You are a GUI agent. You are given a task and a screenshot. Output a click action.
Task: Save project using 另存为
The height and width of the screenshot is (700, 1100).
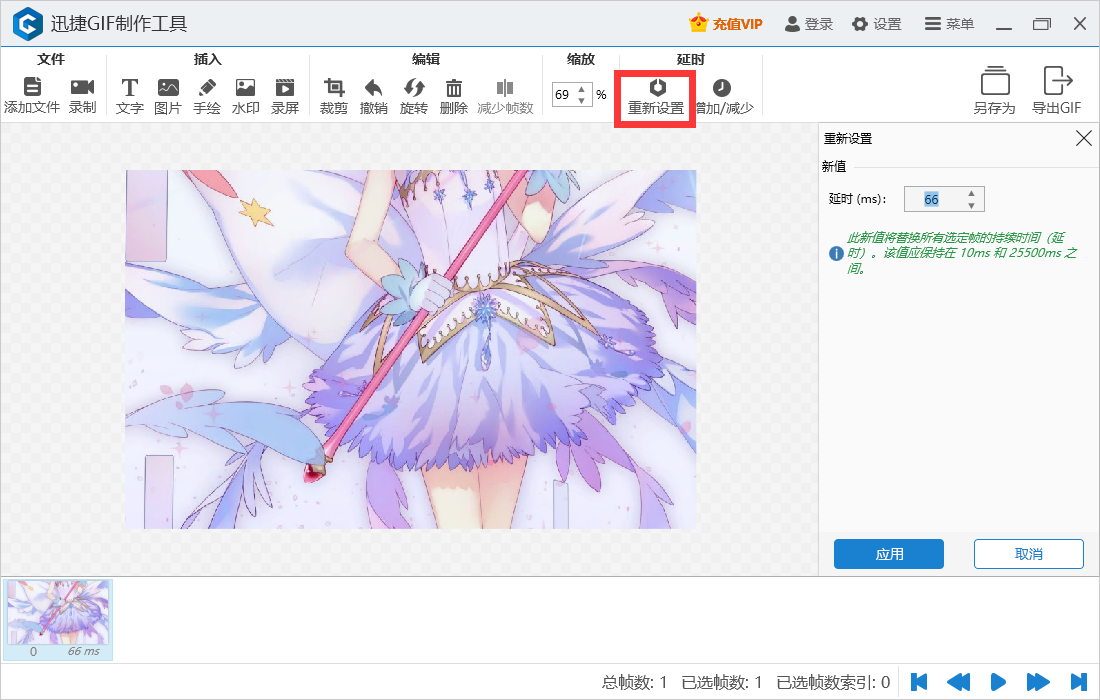(995, 90)
